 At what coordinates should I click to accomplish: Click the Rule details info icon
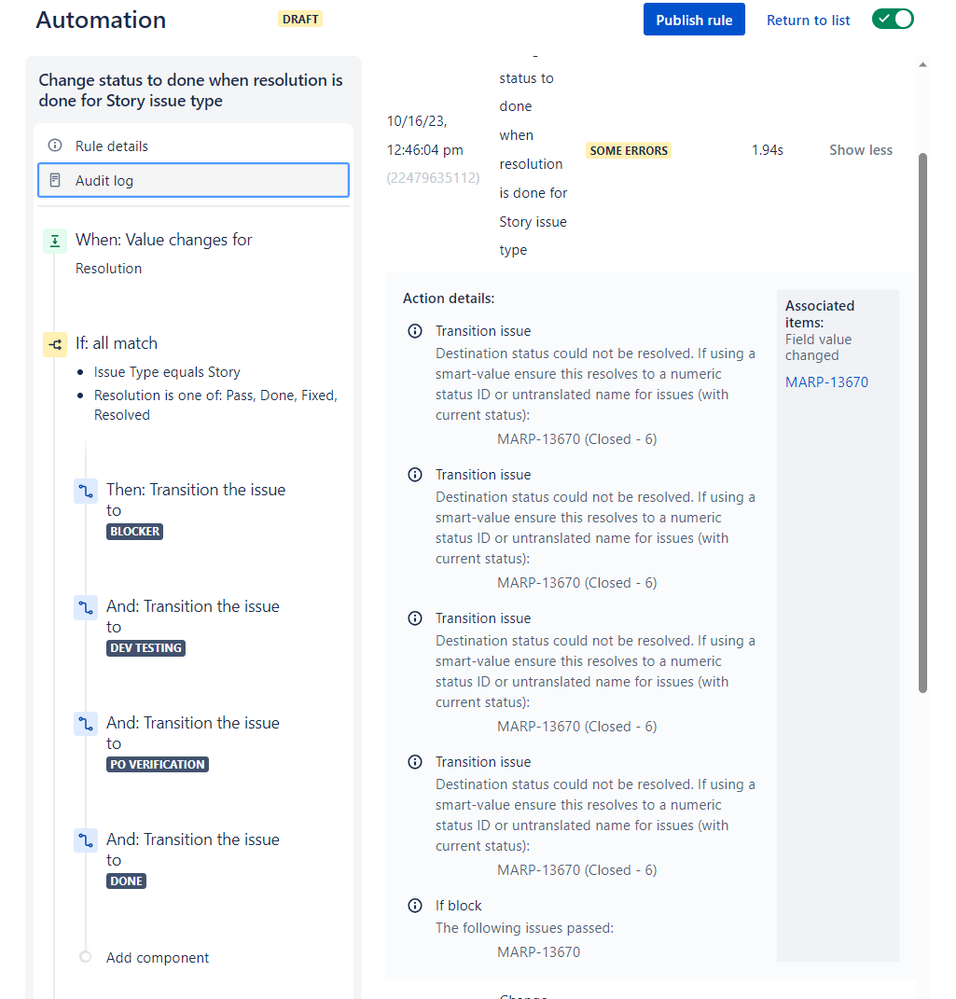click(x=55, y=145)
